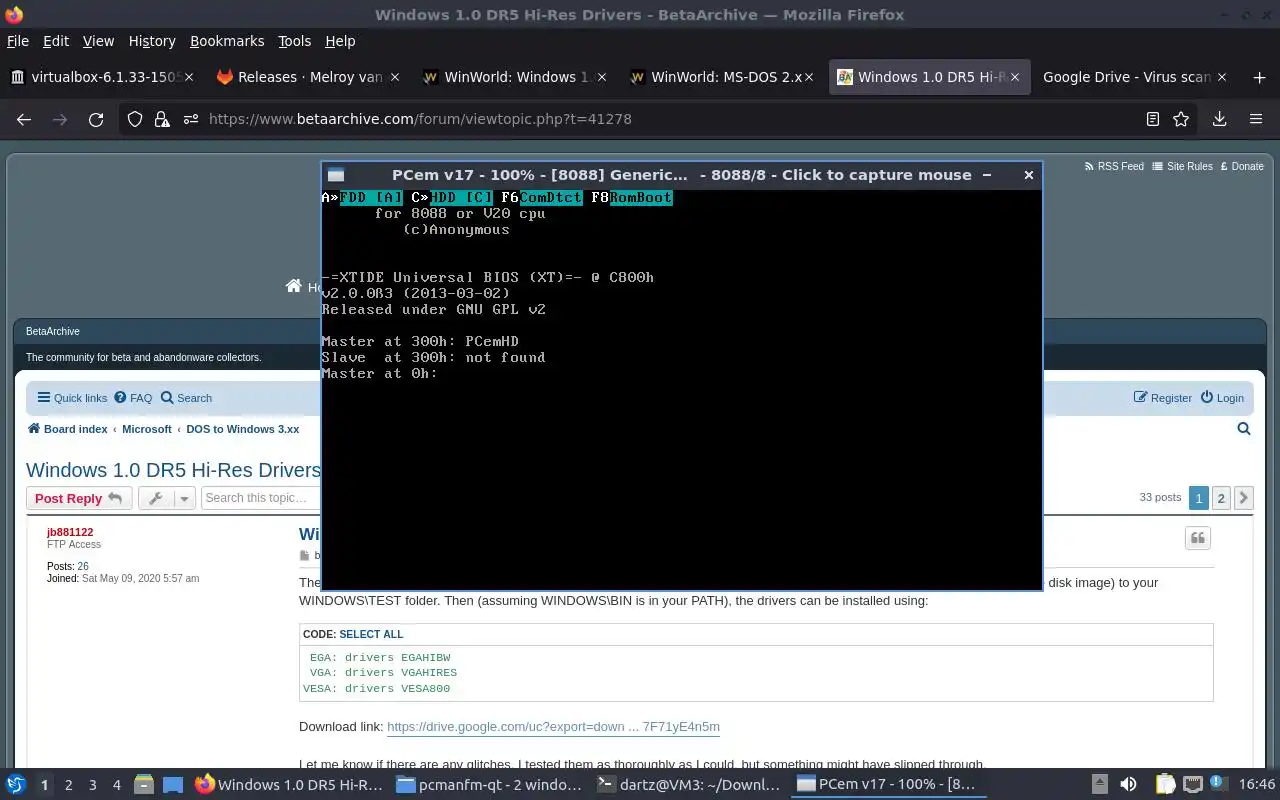
Task: Launch file manager from taskbar
Action: (x=143, y=784)
